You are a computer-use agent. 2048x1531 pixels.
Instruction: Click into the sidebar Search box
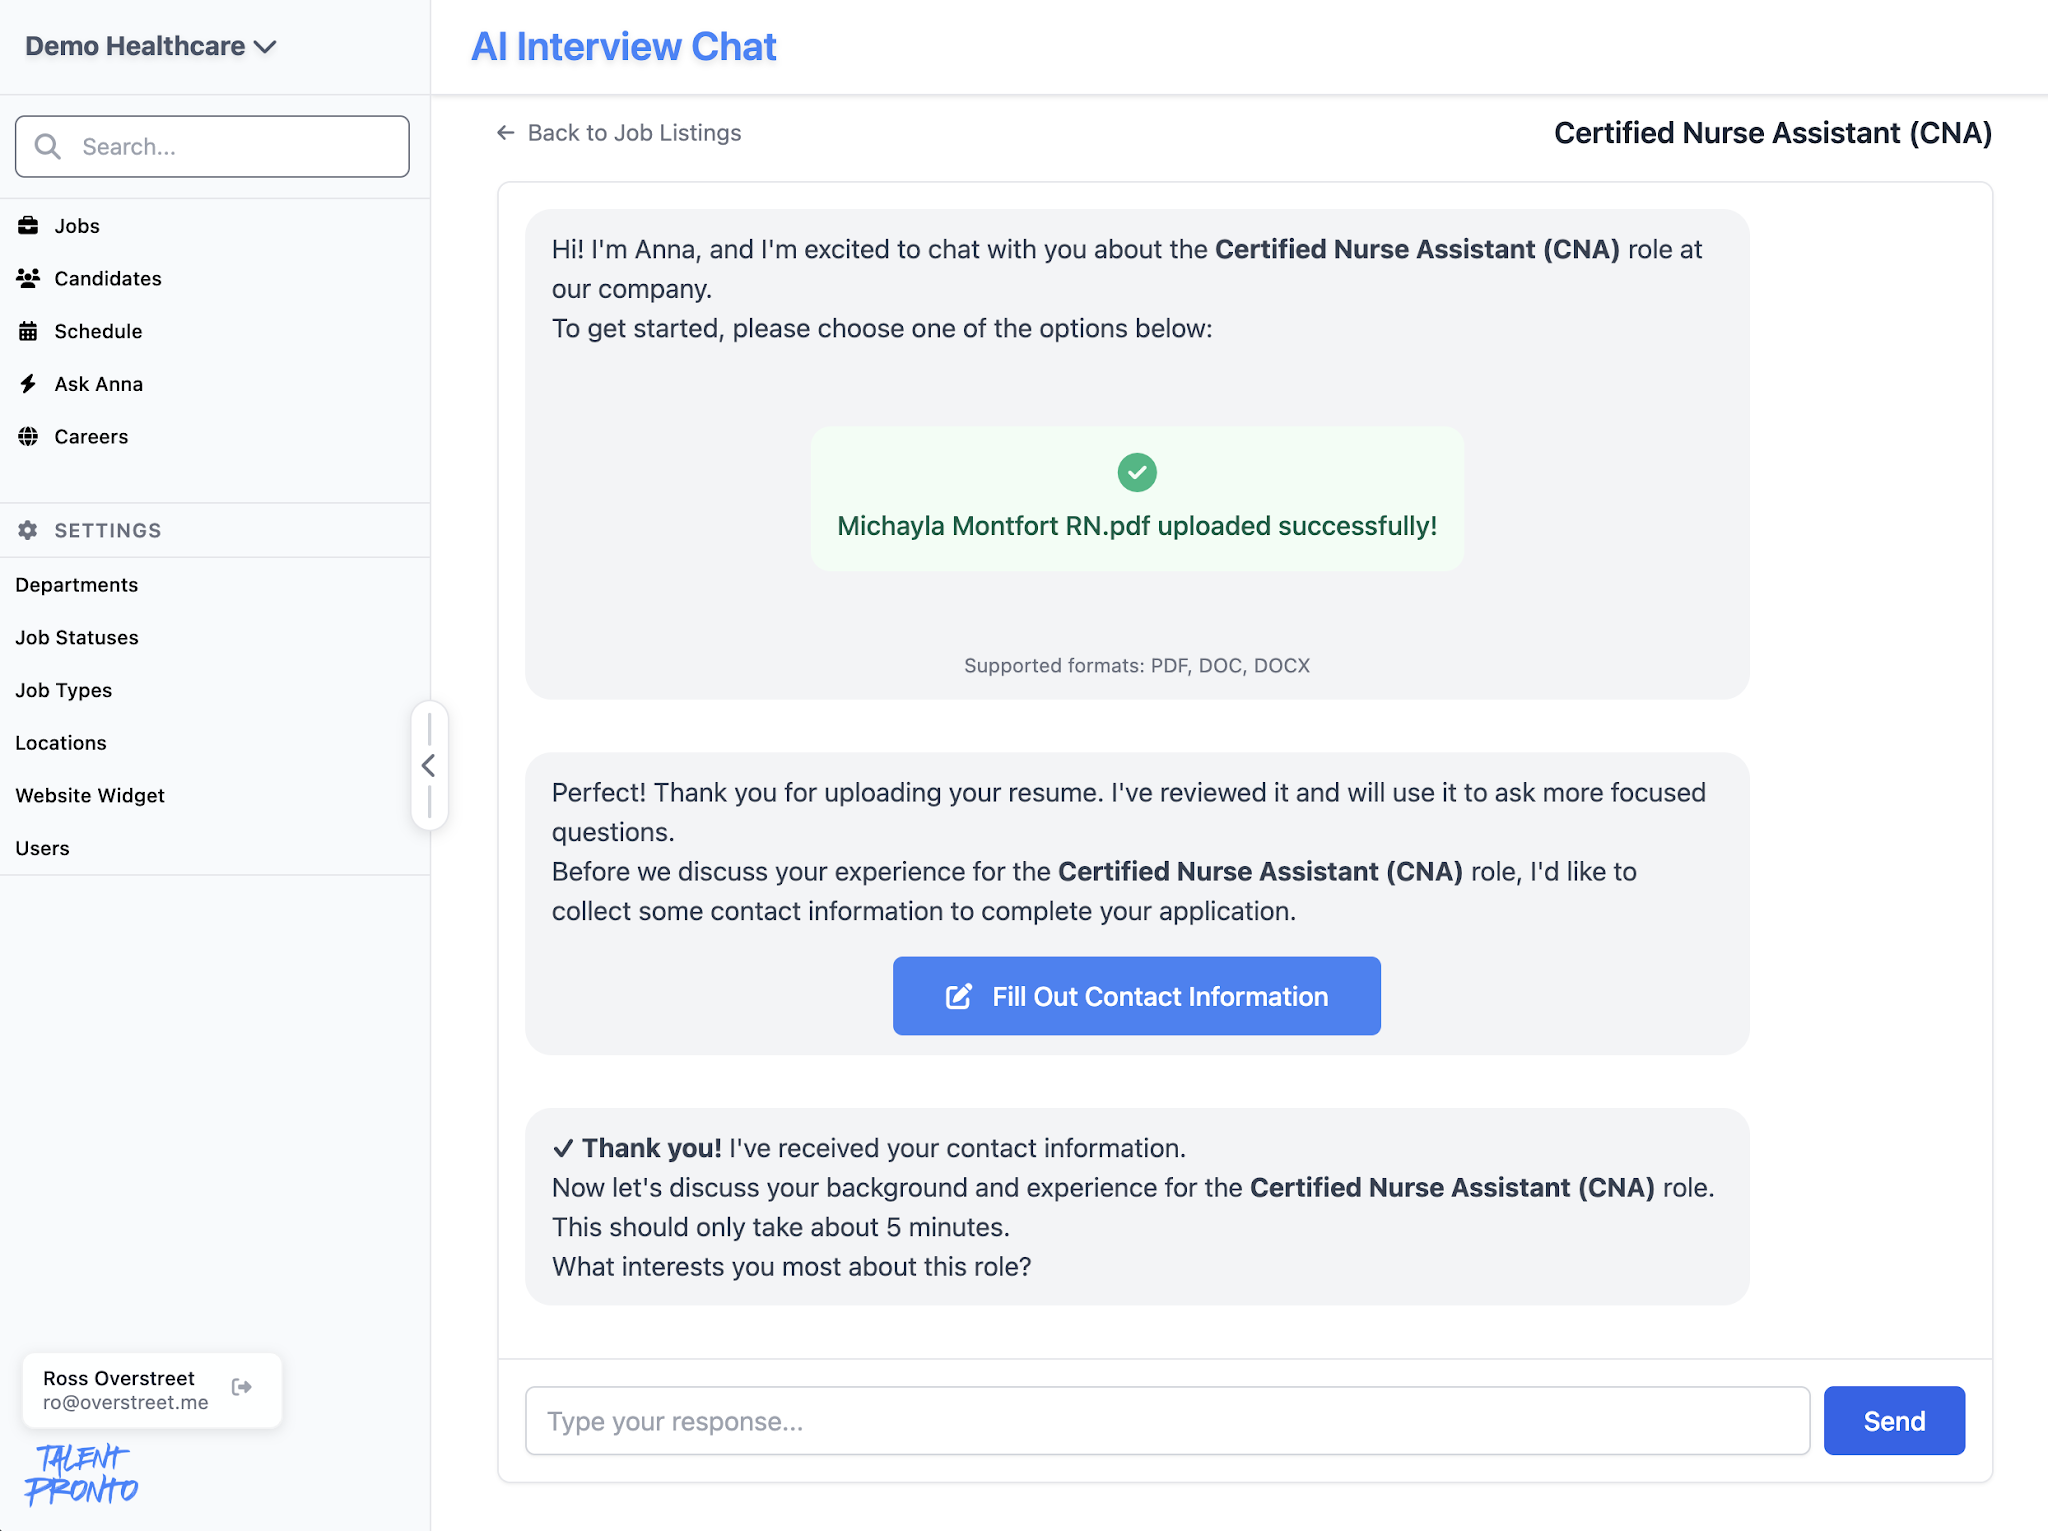(x=230, y=147)
